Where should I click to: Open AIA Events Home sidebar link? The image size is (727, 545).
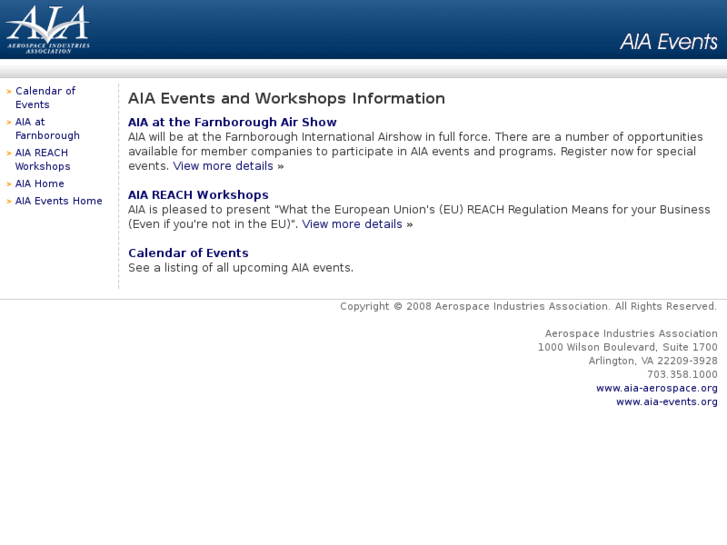tap(58, 201)
